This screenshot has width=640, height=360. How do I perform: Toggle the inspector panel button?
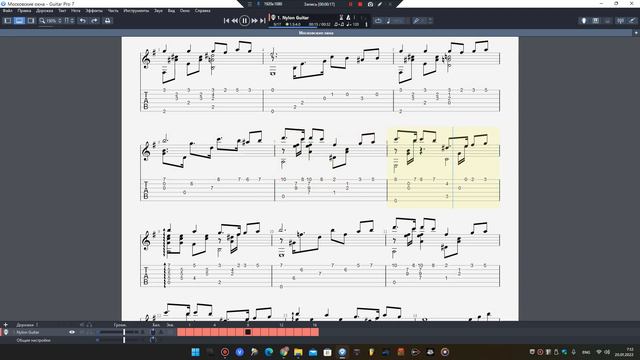31,20
